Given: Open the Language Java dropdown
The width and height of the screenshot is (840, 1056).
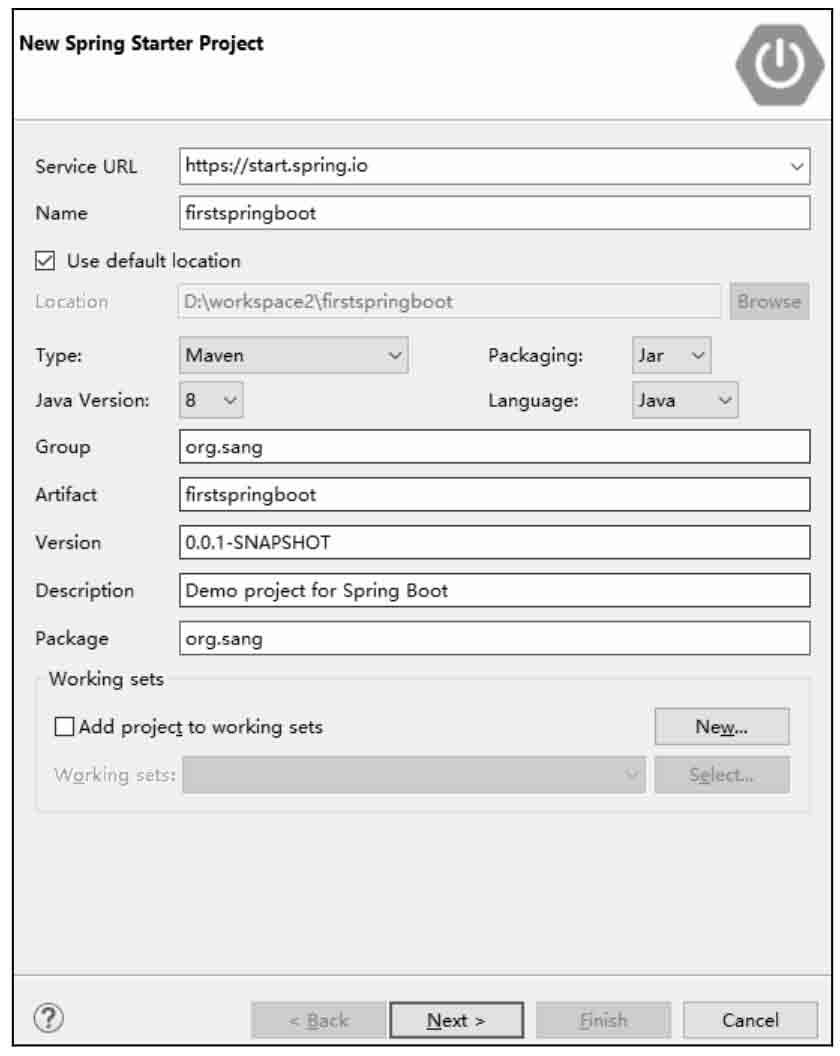Looking at the screenshot, I should [684, 400].
